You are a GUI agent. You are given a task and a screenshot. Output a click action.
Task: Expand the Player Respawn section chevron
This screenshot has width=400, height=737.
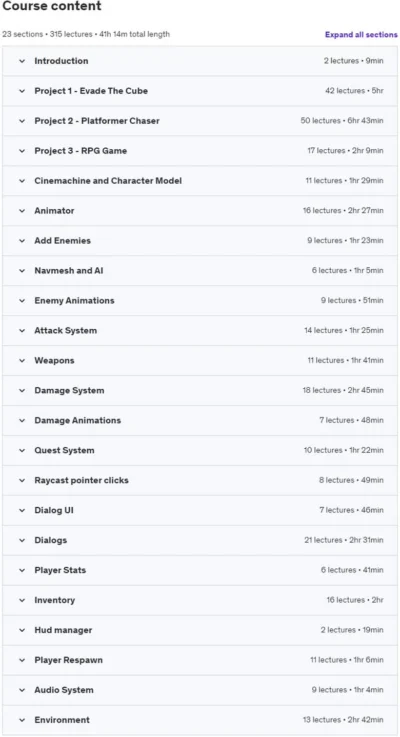pyautogui.click(x=22, y=660)
